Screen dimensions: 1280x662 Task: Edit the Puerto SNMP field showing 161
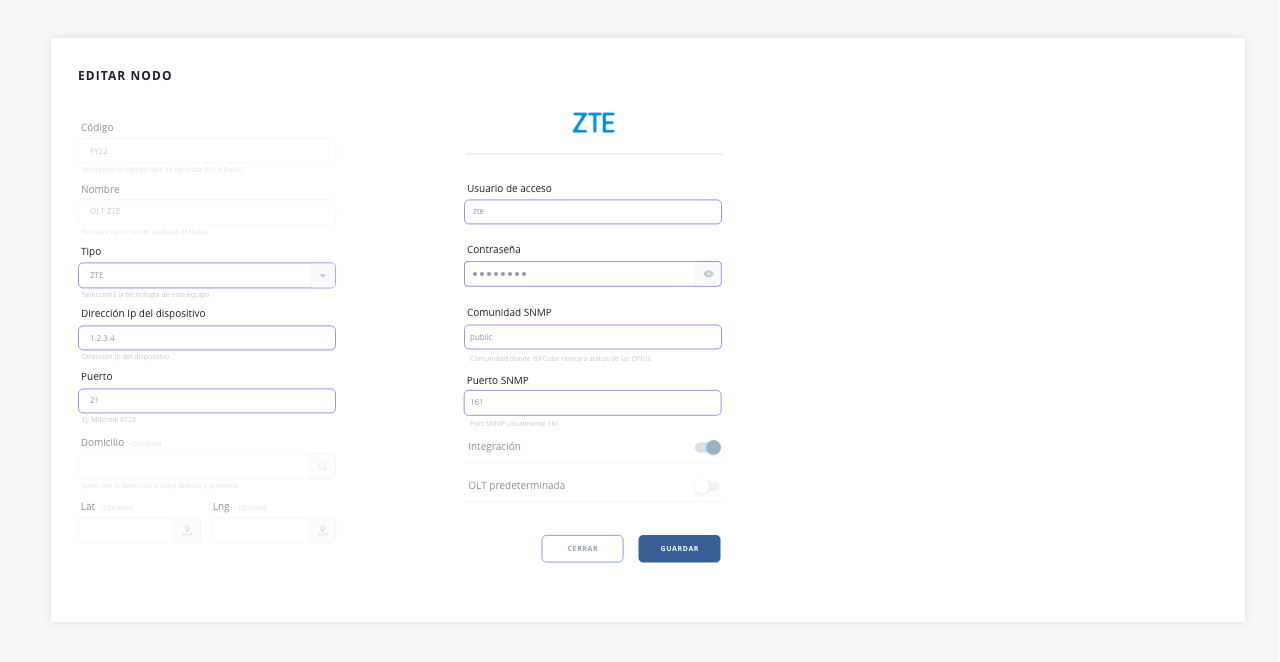[x=592, y=403]
